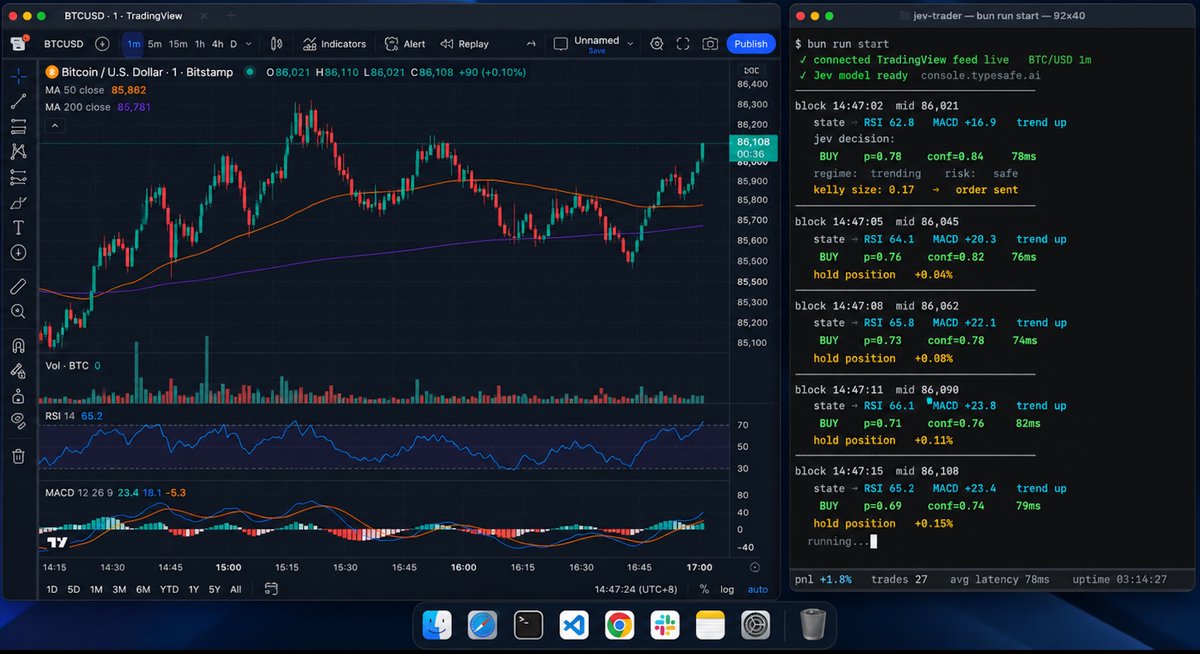
Task: Switch to the 4h timeframe
Action: click(x=217, y=44)
